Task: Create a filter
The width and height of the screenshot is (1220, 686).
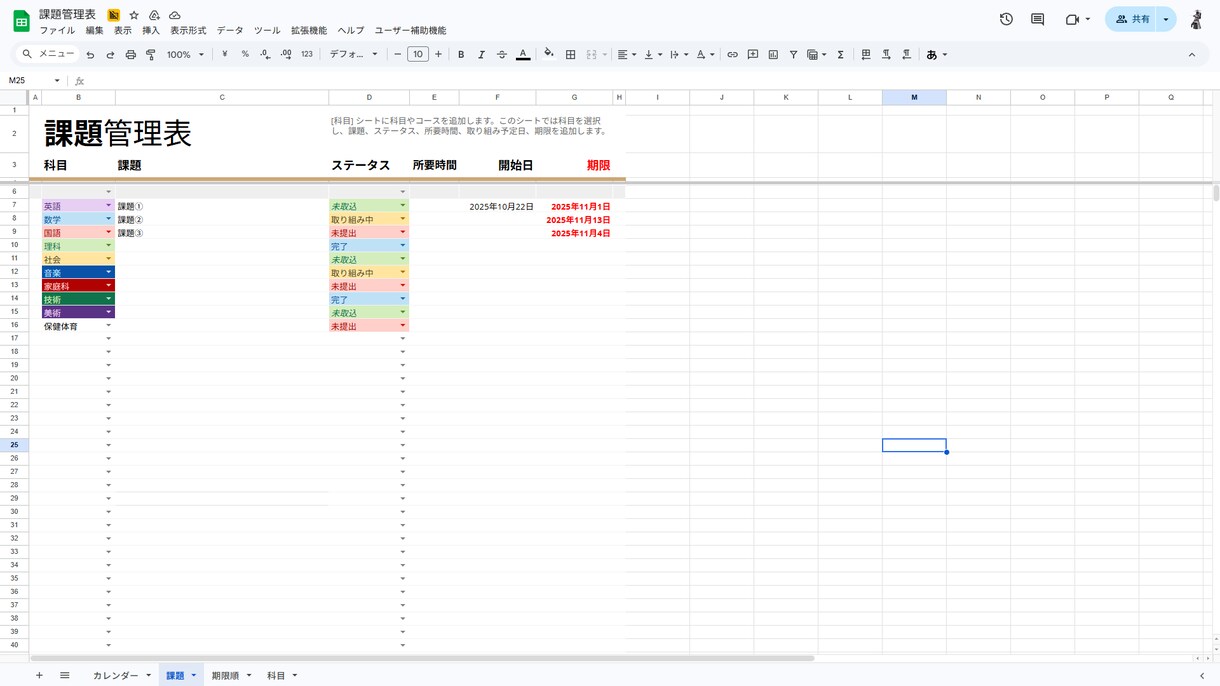Action: [x=793, y=55]
